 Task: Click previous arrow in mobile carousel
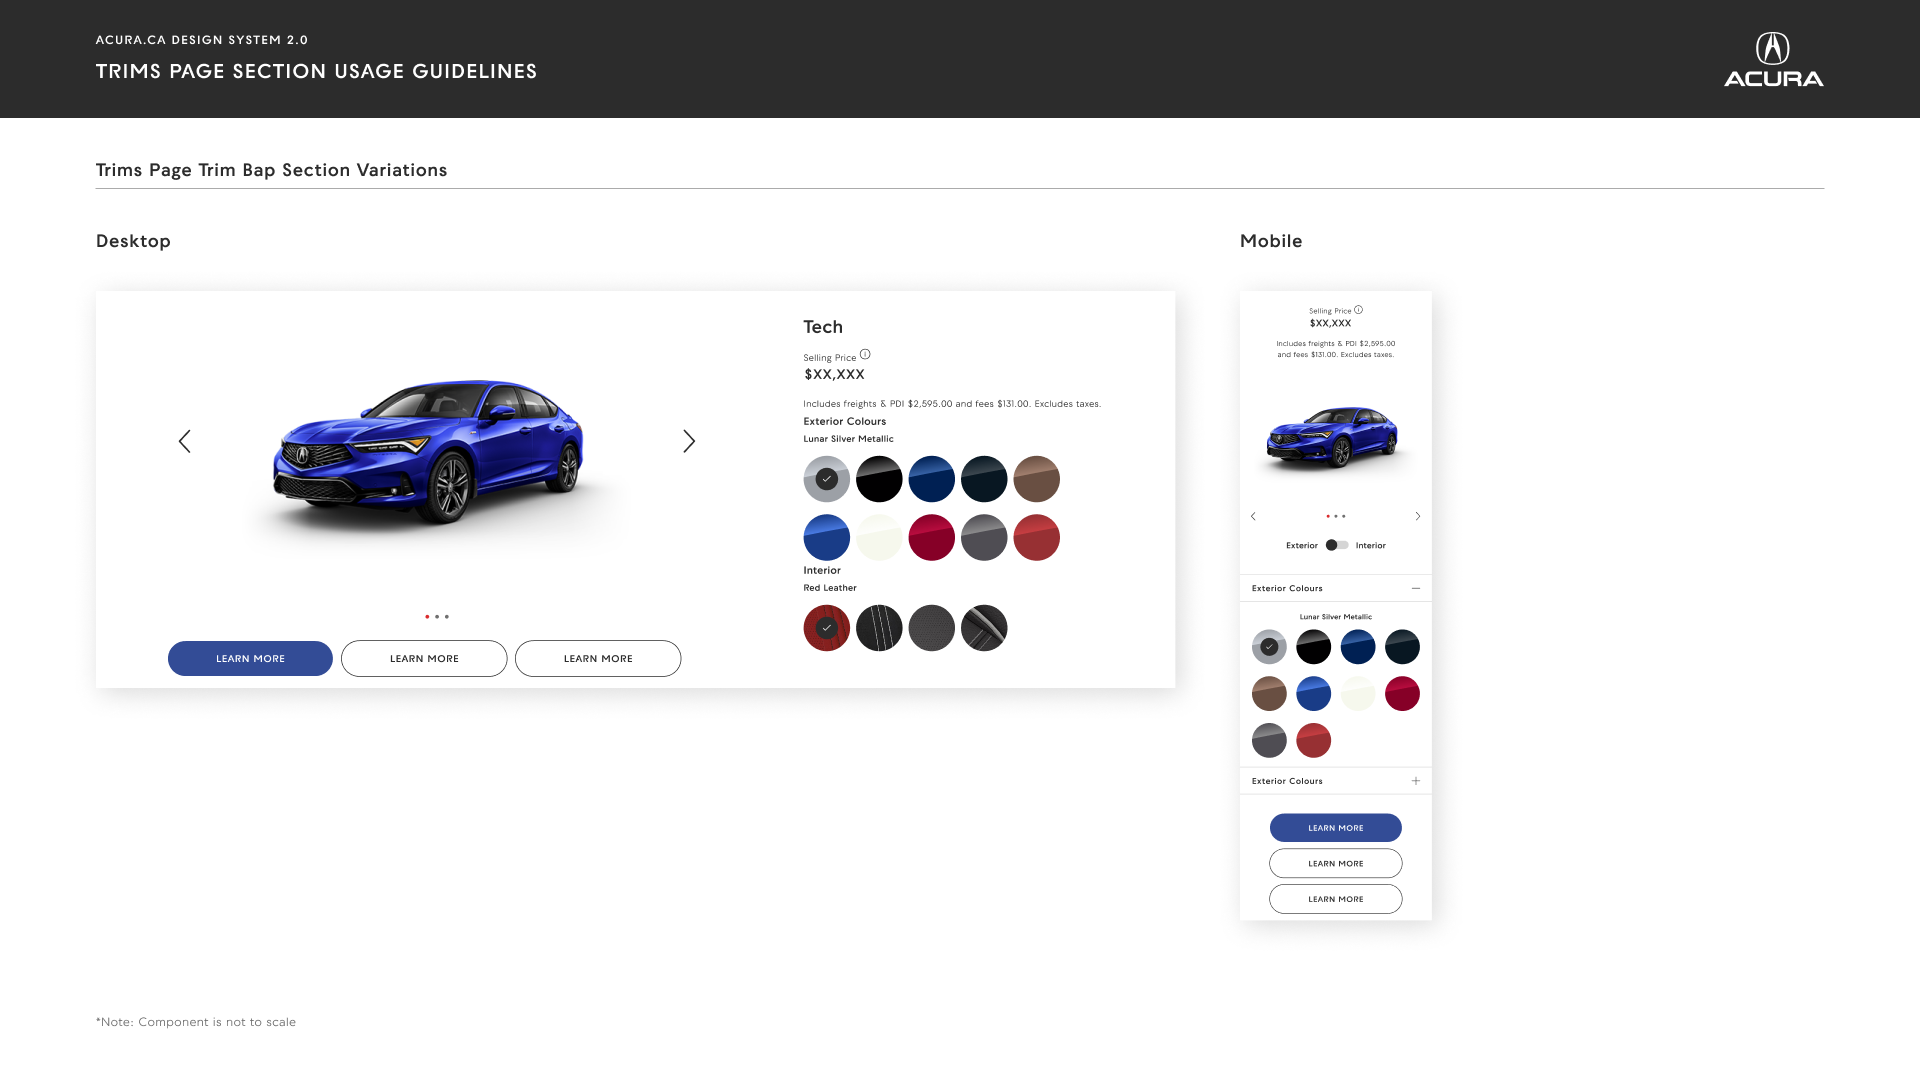point(1253,516)
